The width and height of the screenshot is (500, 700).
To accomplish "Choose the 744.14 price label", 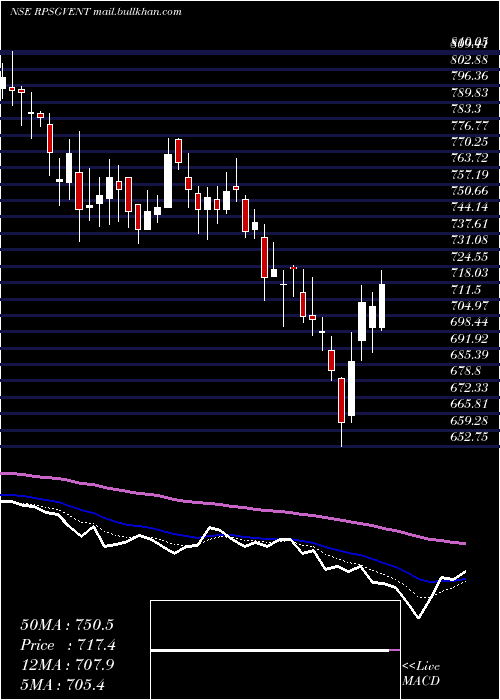I will tap(469, 208).
